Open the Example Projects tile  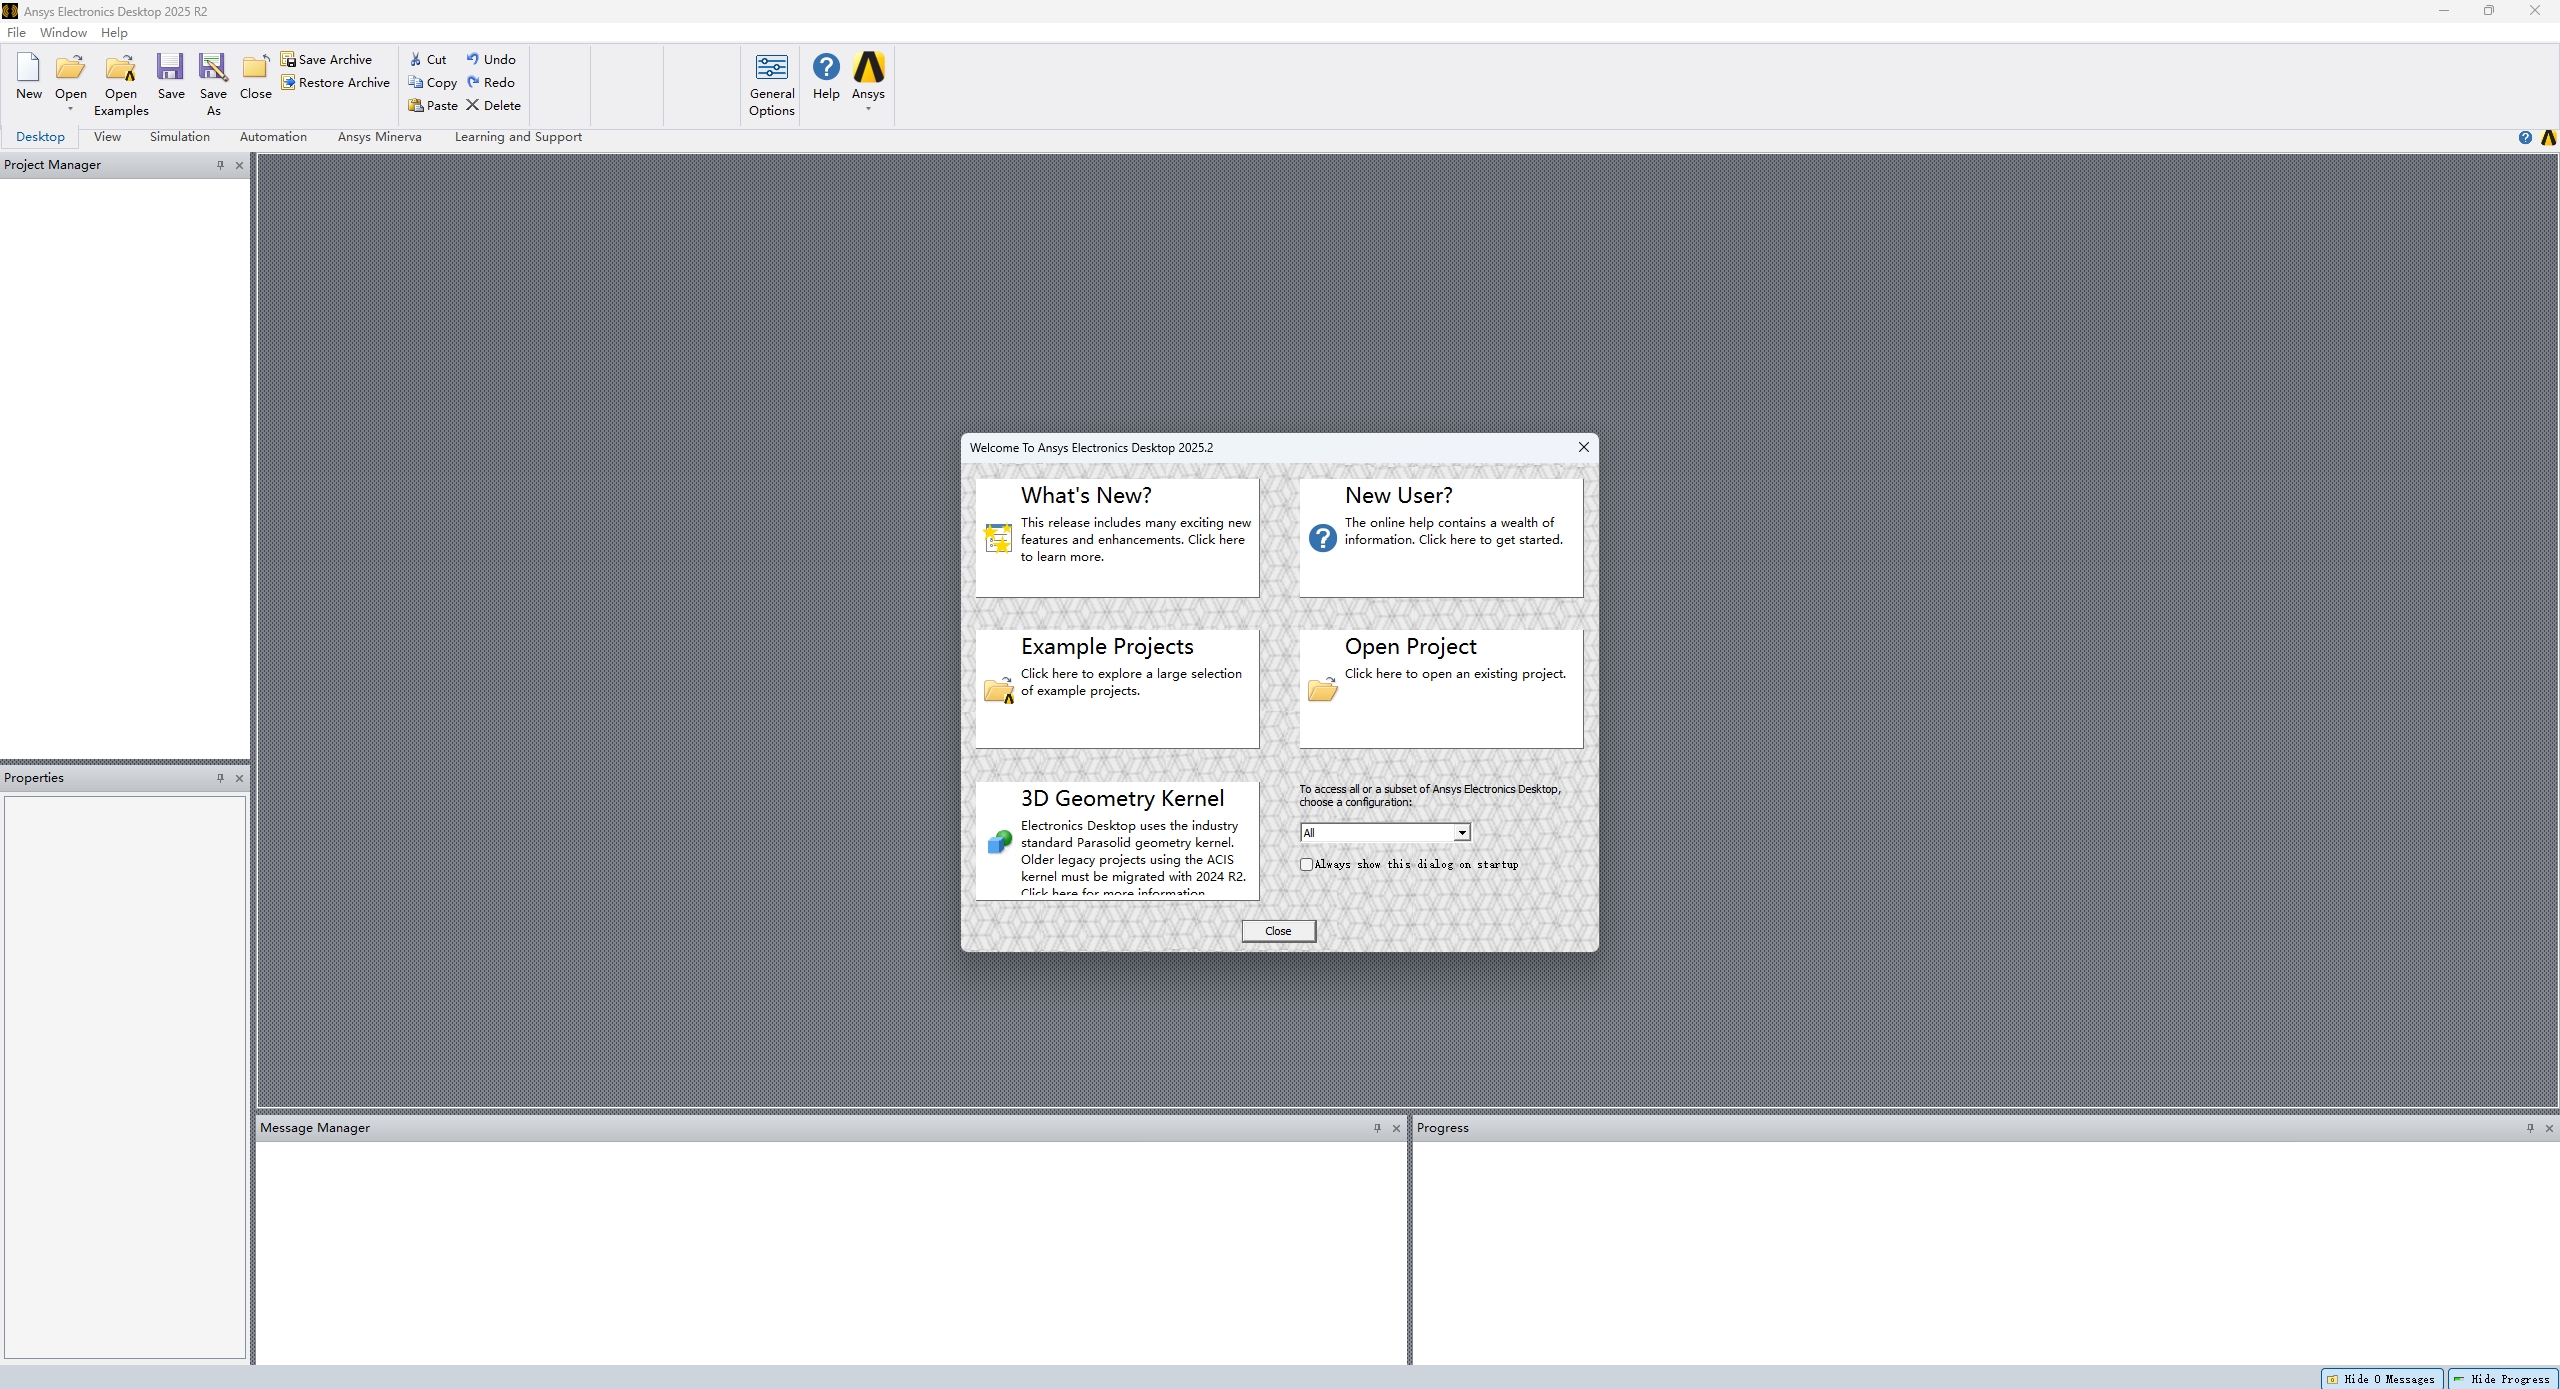pos(1117,688)
